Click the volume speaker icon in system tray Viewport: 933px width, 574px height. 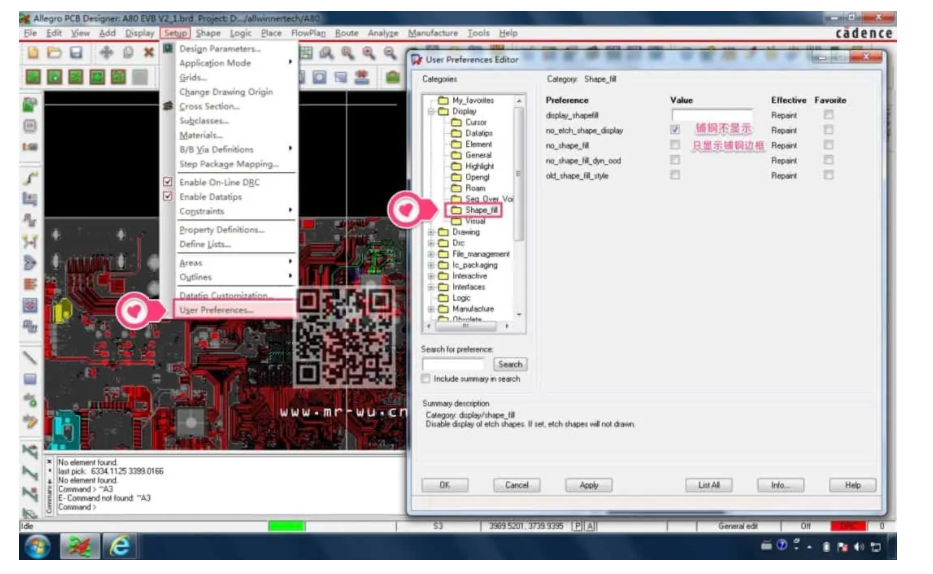pyautogui.click(x=859, y=547)
